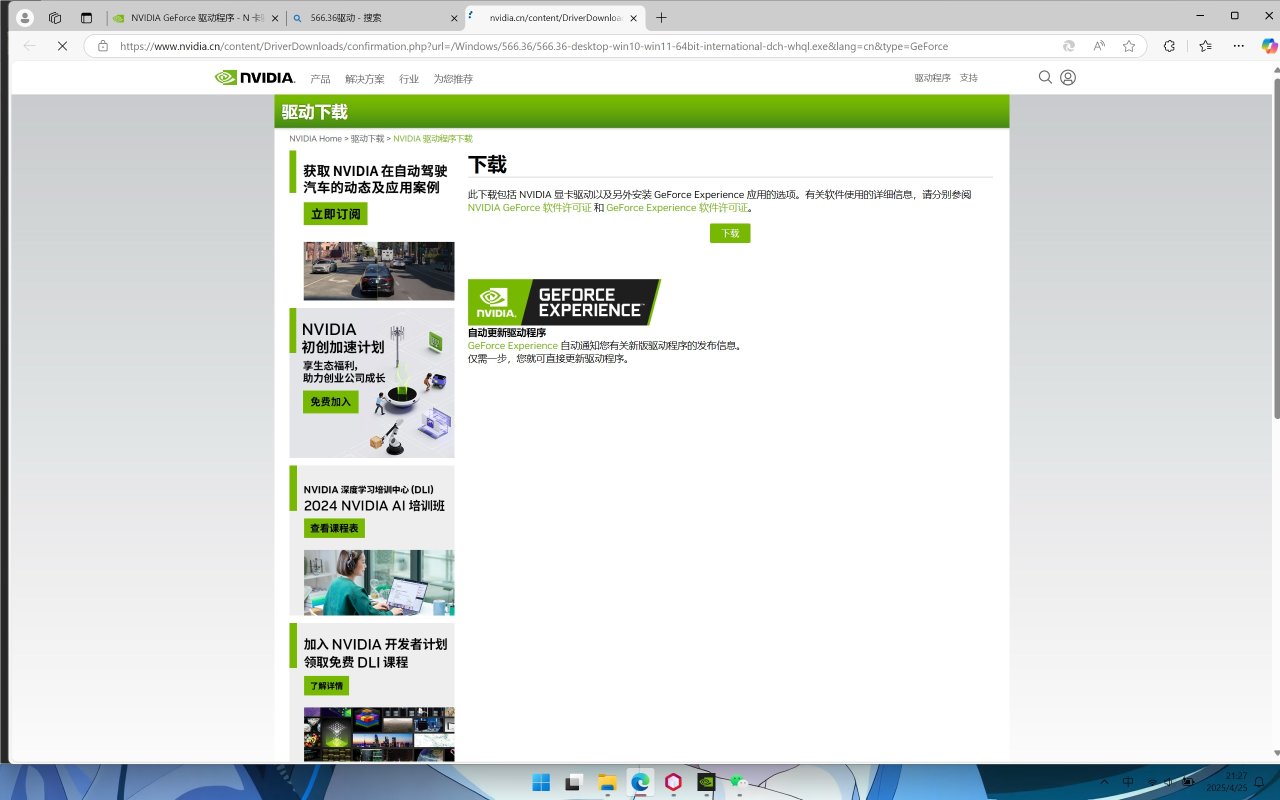Open the Wi-Fi network tray icon

(x=1150, y=782)
